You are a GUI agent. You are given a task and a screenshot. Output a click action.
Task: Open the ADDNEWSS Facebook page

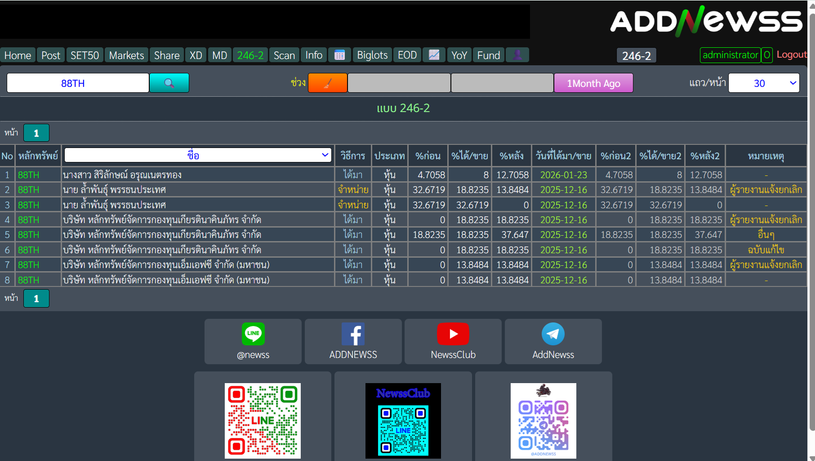tap(353, 341)
